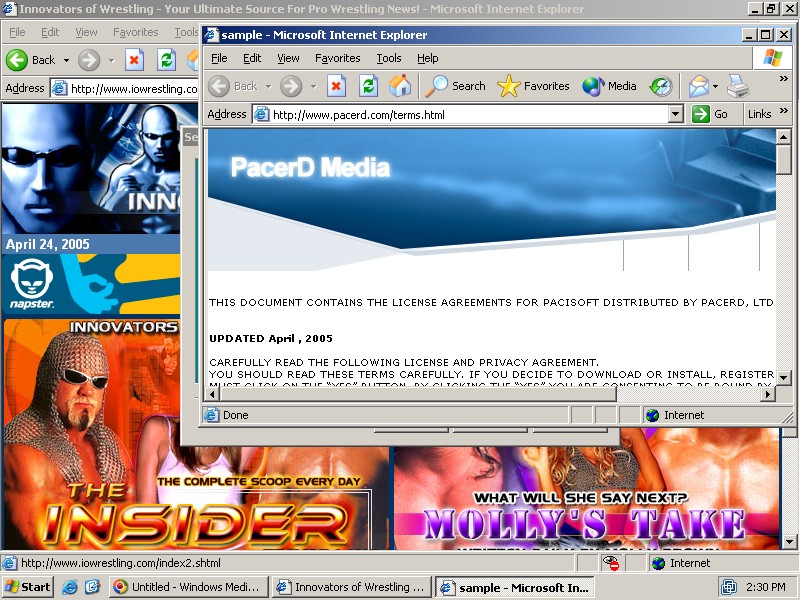The width and height of the screenshot is (800, 600).
Task: Refresh the page in the sample window
Action: (x=368, y=86)
